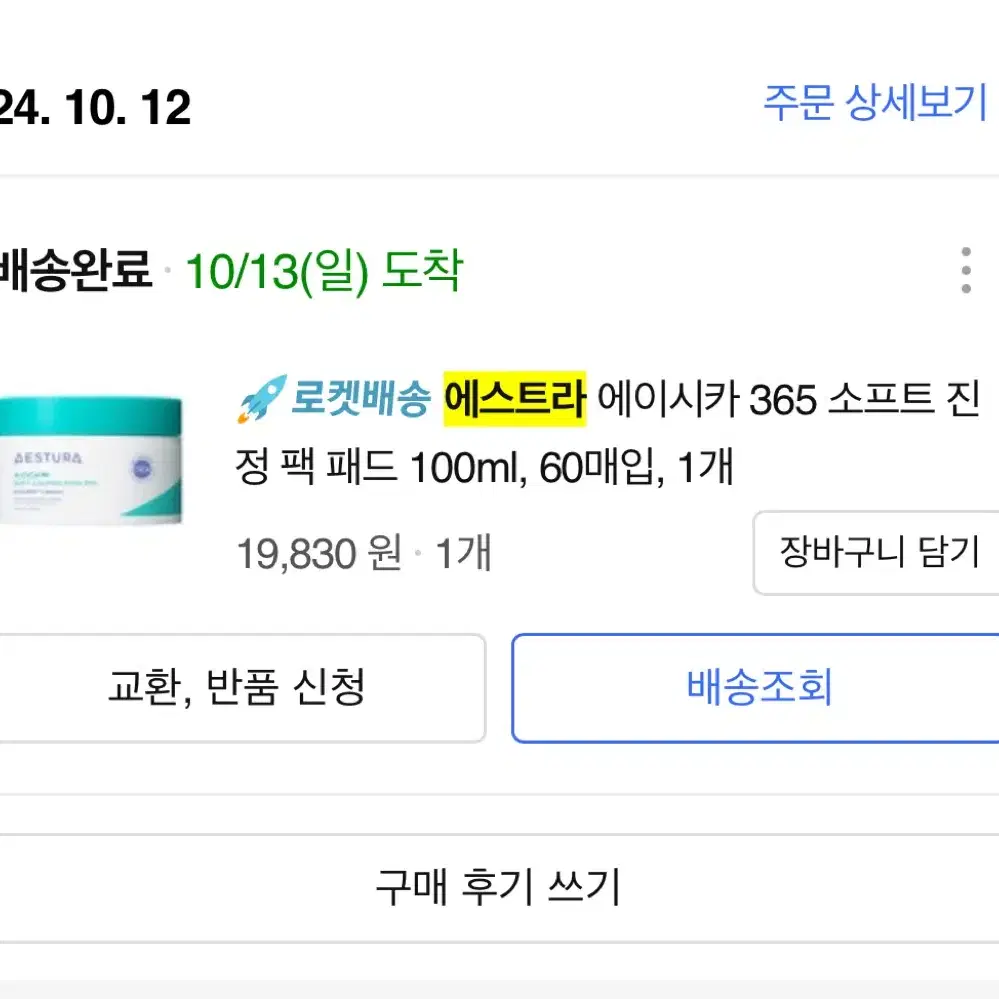
Task: Select the AESTURA pad product thumbnail
Action: coord(91,461)
